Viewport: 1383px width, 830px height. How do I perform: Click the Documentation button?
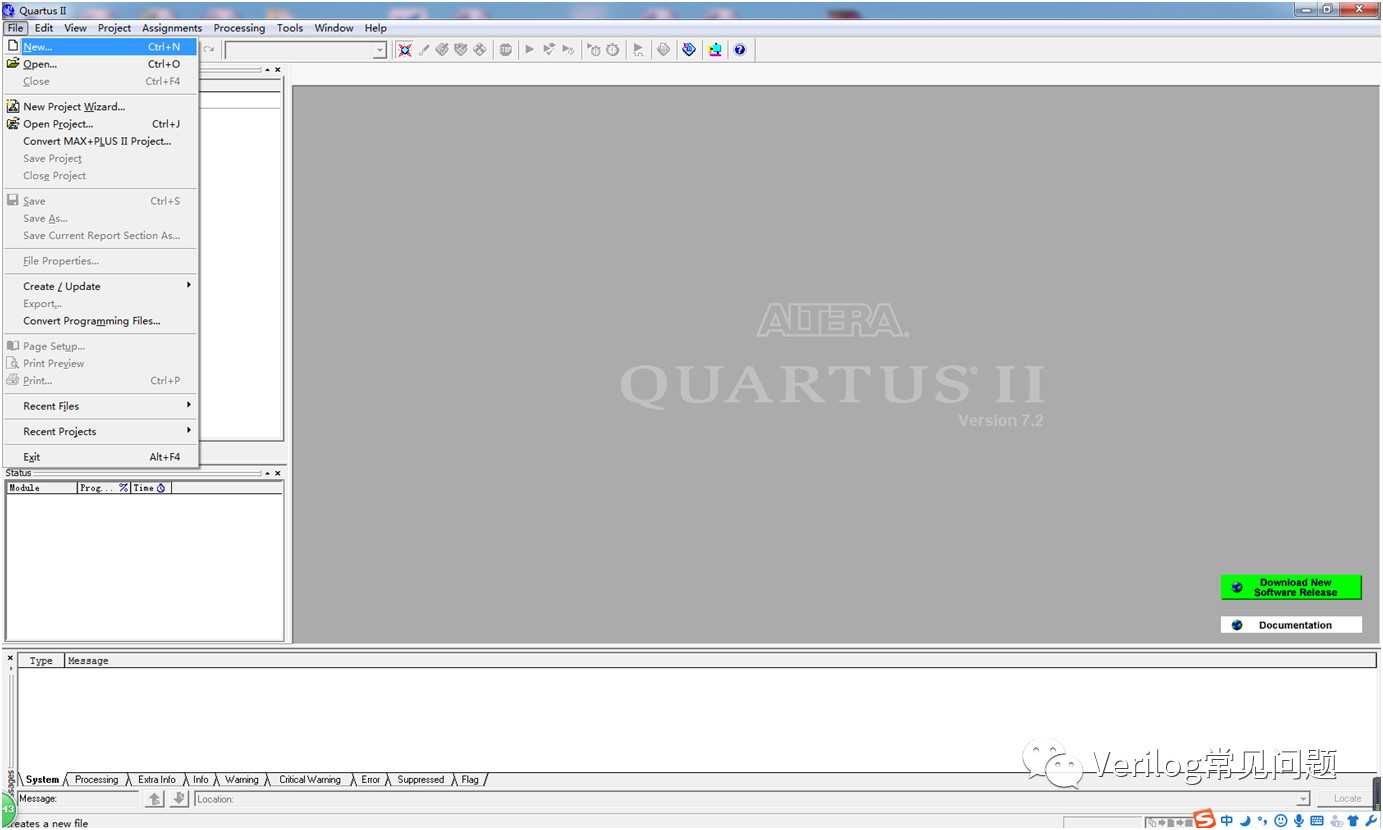coord(1291,625)
